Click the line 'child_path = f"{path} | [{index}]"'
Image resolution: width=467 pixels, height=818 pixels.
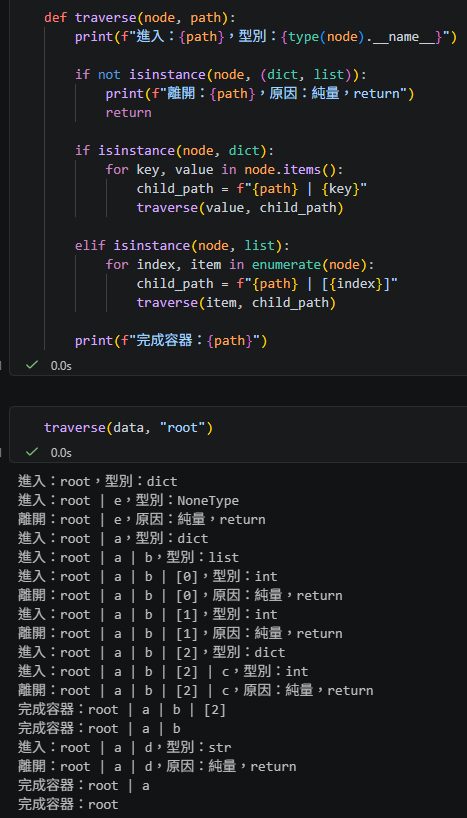(268, 284)
